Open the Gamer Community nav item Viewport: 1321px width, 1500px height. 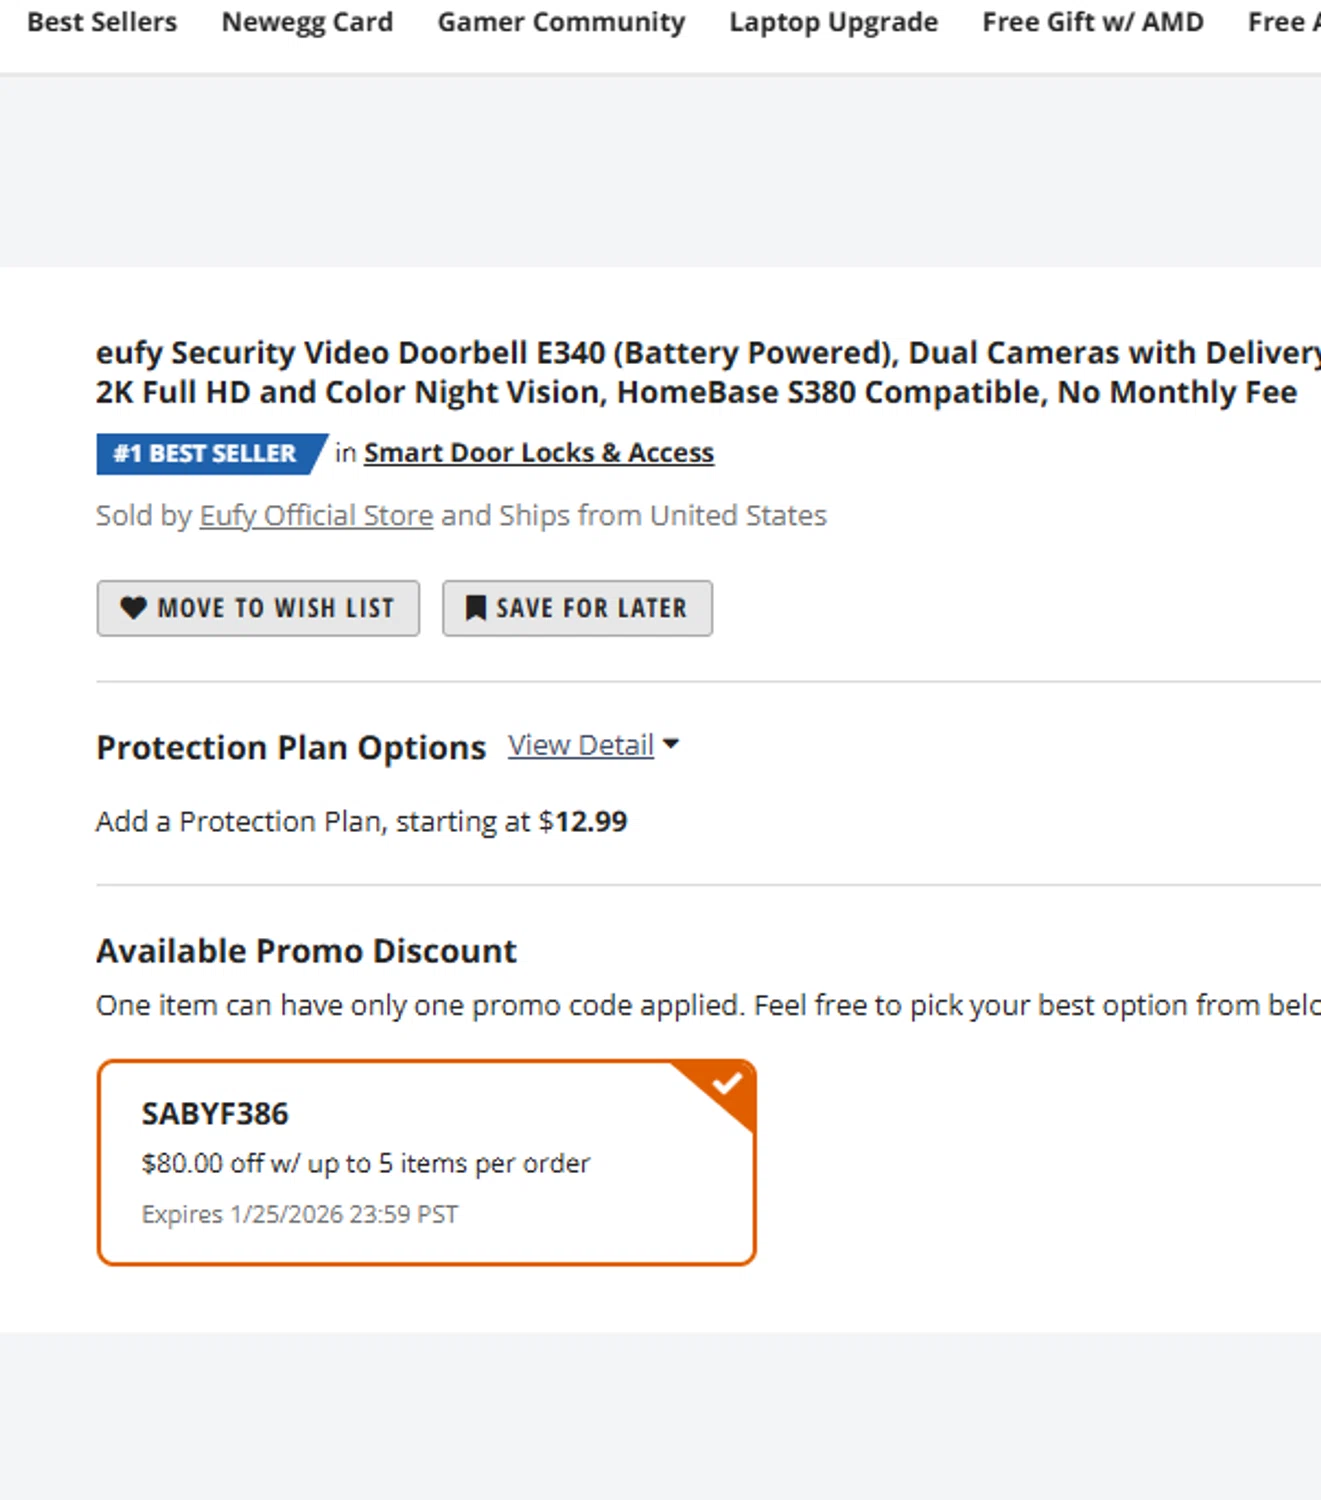click(561, 22)
